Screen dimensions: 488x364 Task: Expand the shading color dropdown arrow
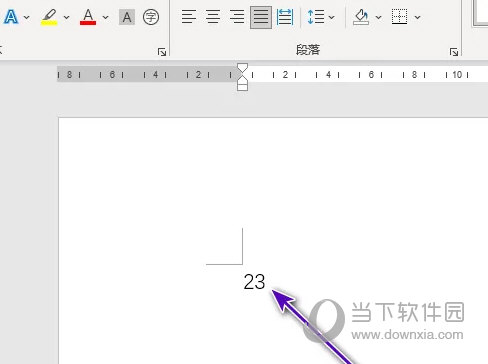point(378,17)
